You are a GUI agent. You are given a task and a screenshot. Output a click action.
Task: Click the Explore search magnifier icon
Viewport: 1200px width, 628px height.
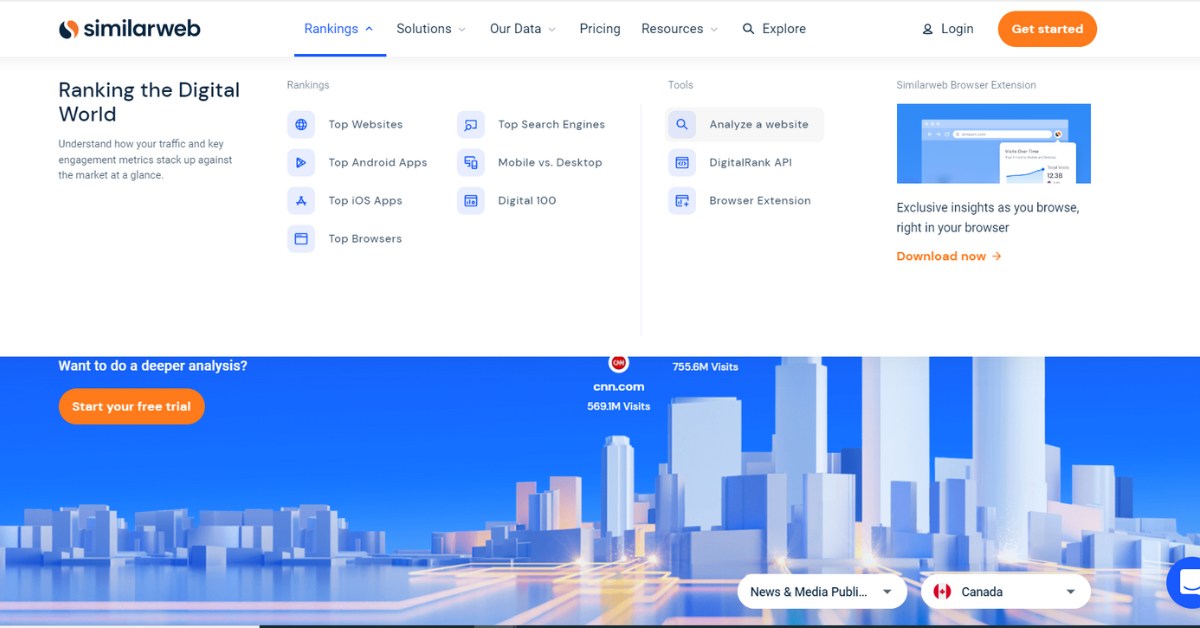[x=748, y=29]
